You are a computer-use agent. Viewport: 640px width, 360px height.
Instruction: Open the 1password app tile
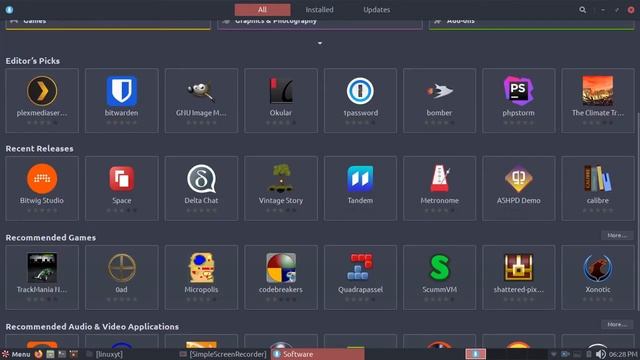point(360,100)
